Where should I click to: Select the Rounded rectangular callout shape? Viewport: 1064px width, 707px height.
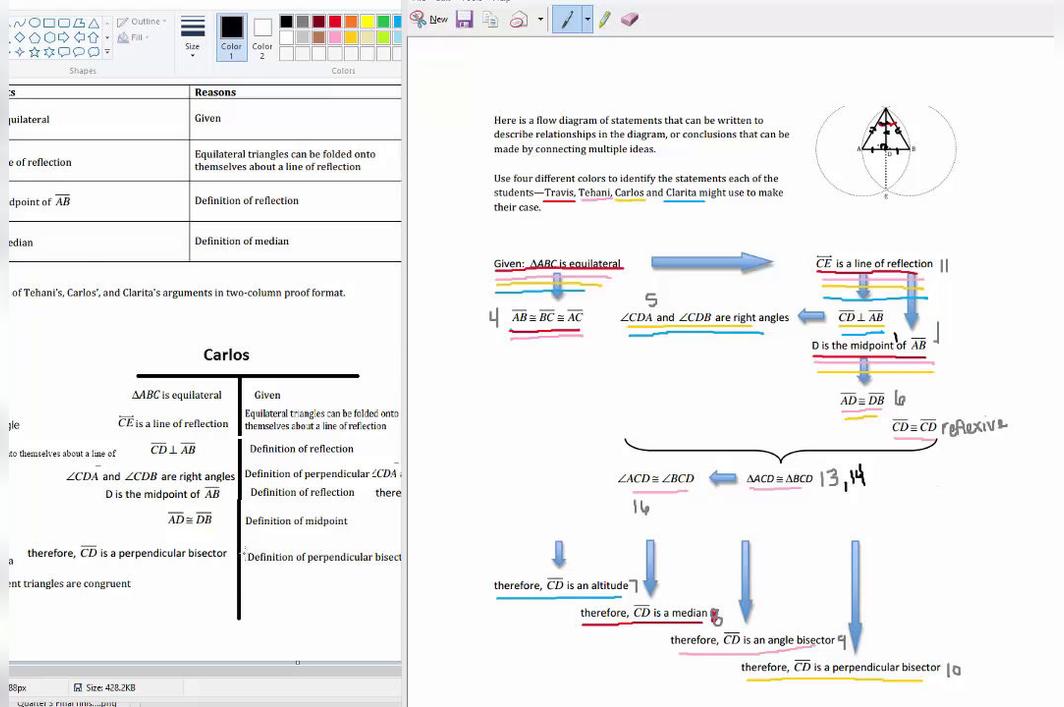pos(64,52)
